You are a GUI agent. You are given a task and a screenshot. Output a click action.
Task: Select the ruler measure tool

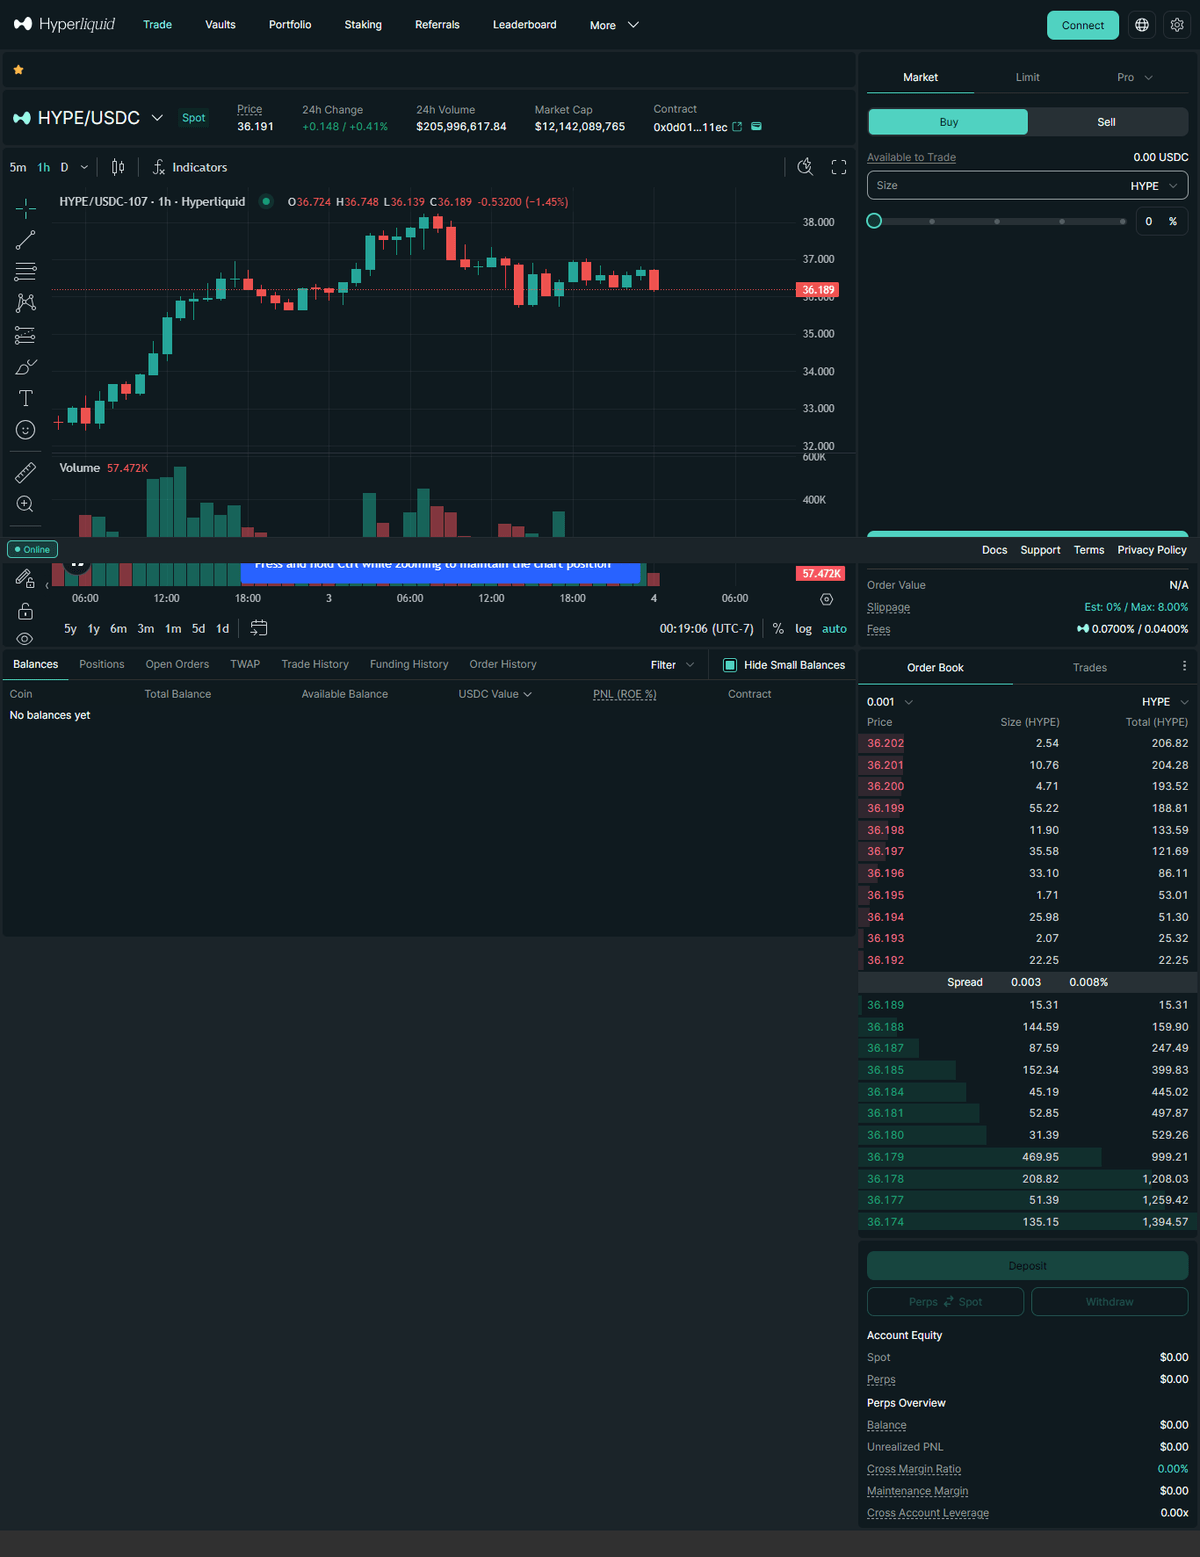click(25, 472)
